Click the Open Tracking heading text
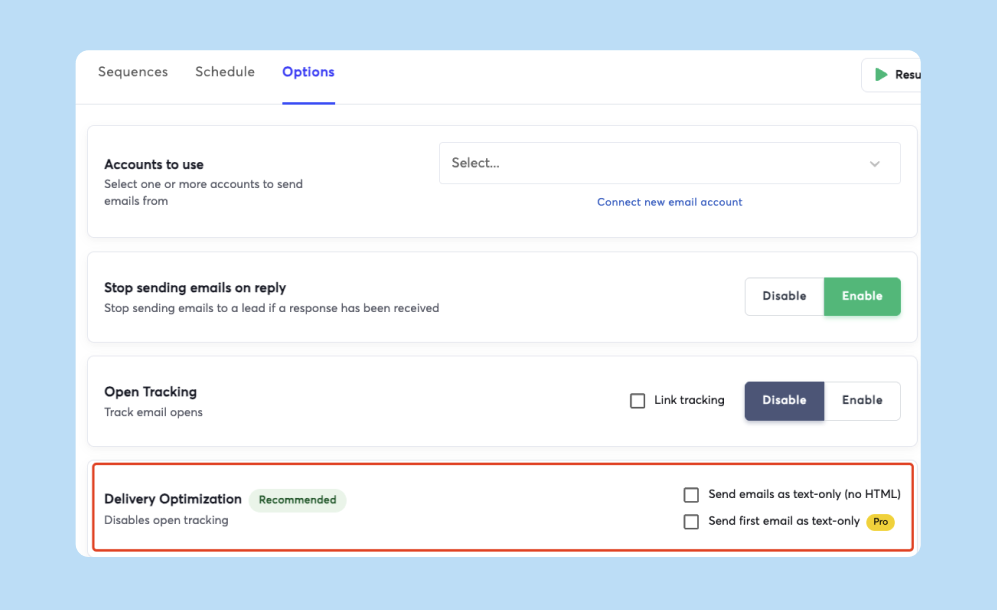Screen dimensions: 997x610 pyautogui.click(x=150, y=392)
